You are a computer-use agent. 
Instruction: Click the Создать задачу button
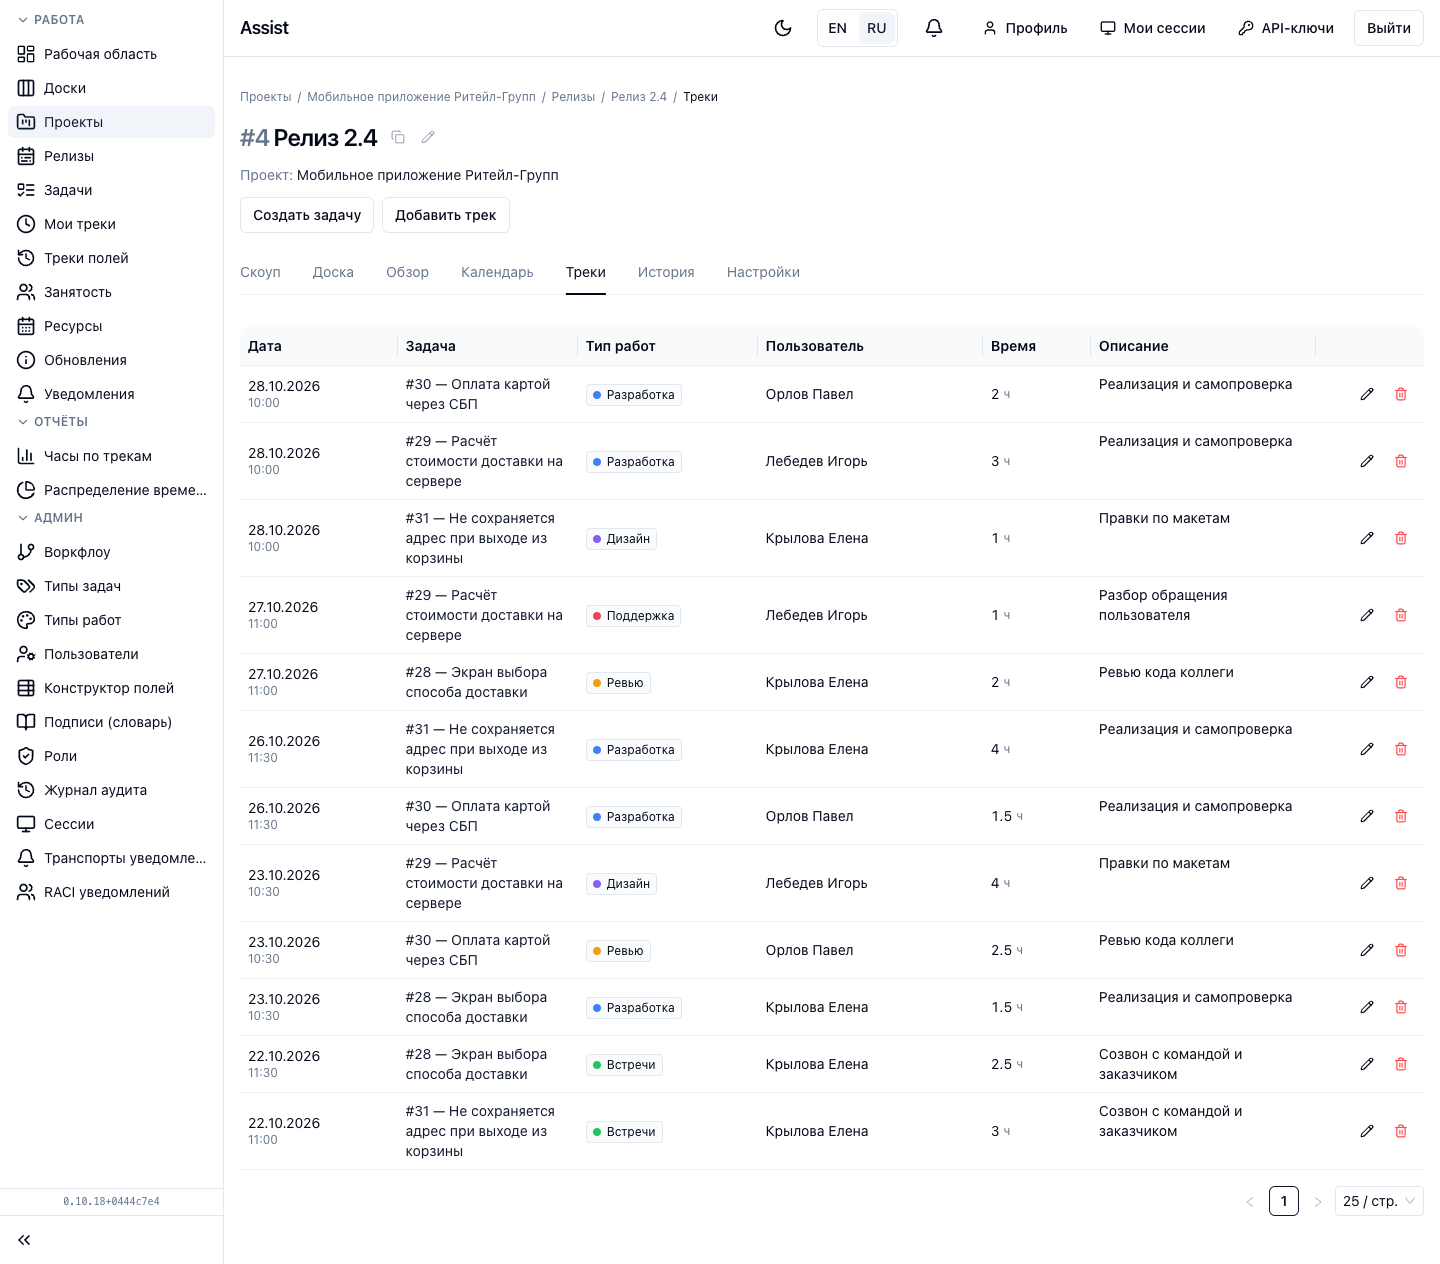307,215
